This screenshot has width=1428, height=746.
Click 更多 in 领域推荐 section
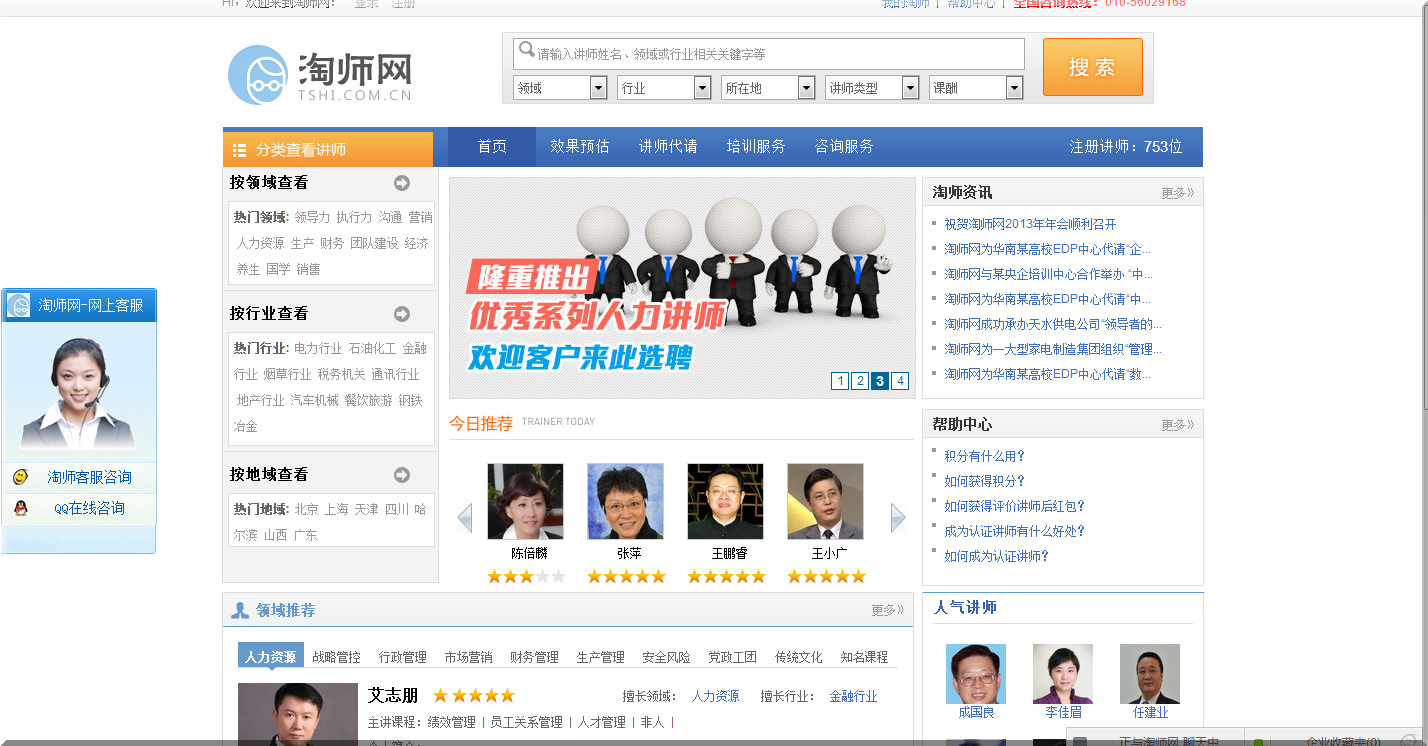point(887,610)
